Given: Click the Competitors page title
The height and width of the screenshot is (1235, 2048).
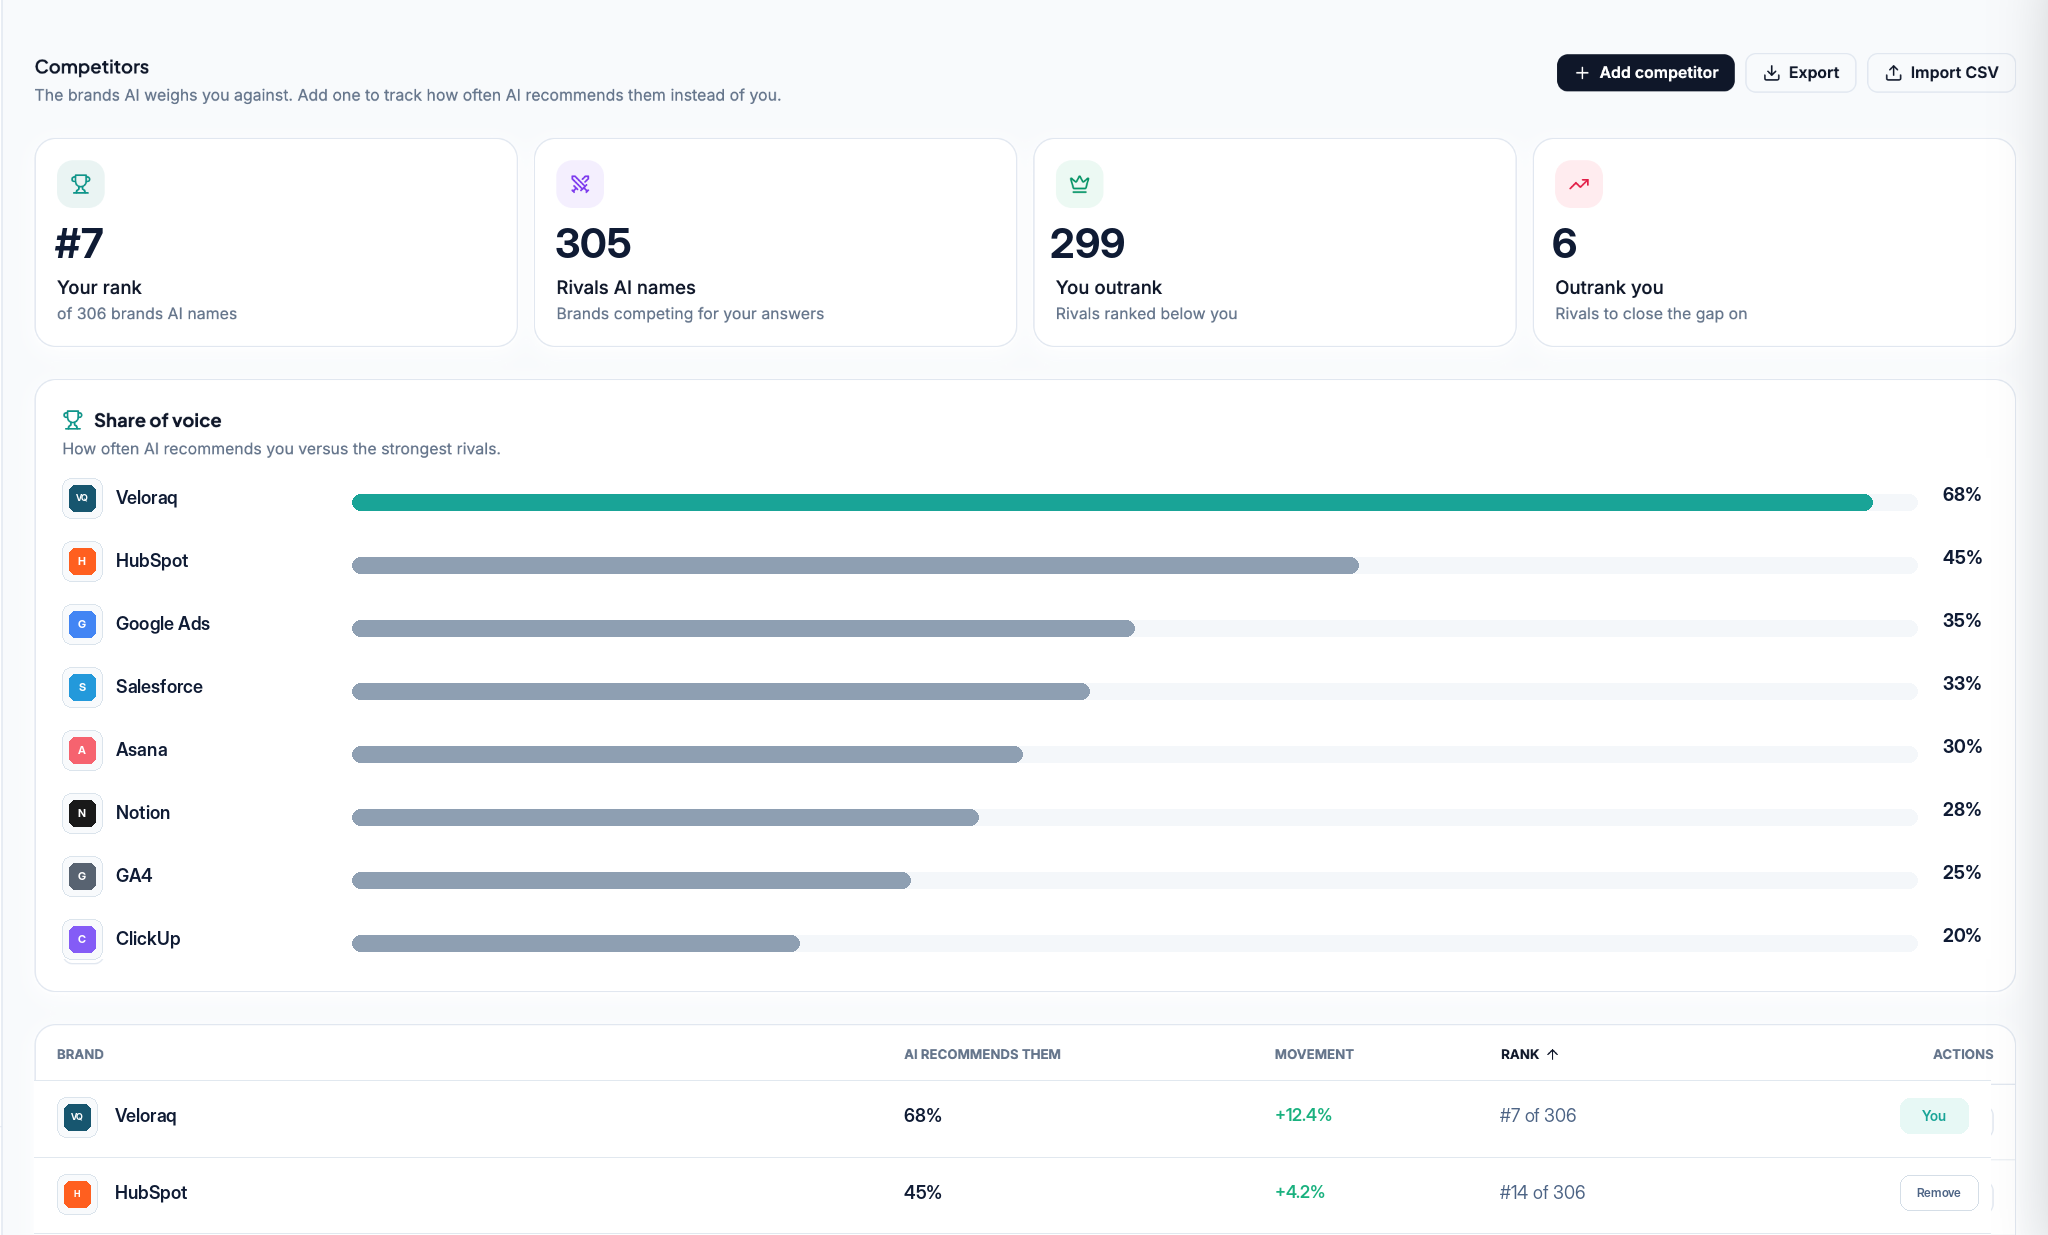Looking at the screenshot, I should coord(92,67).
